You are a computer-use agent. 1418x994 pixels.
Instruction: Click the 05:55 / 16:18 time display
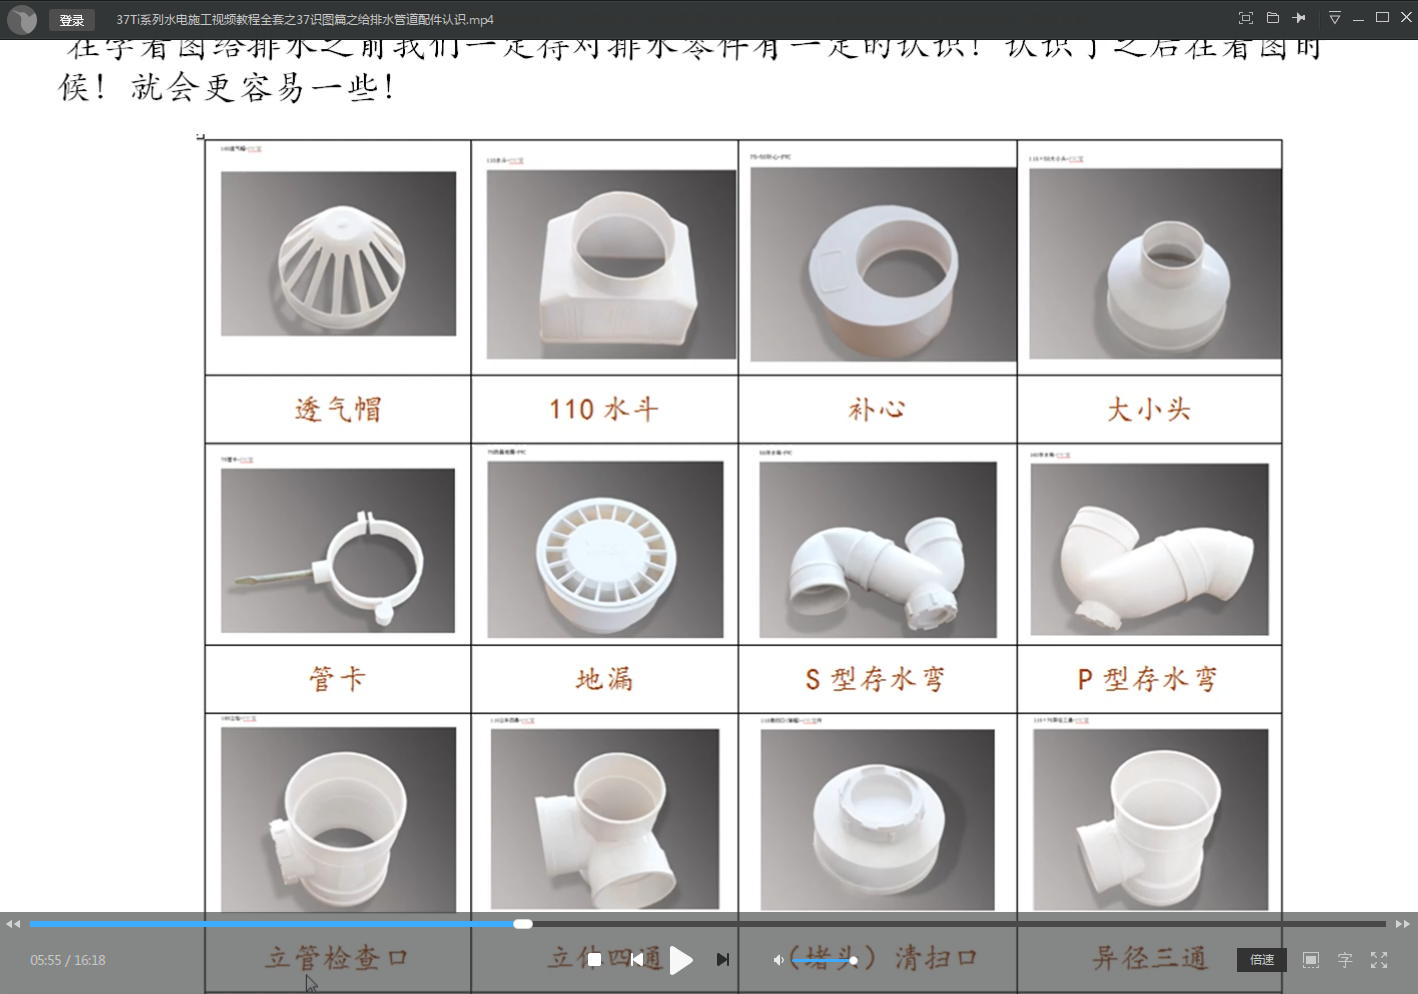[x=68, y=960]
